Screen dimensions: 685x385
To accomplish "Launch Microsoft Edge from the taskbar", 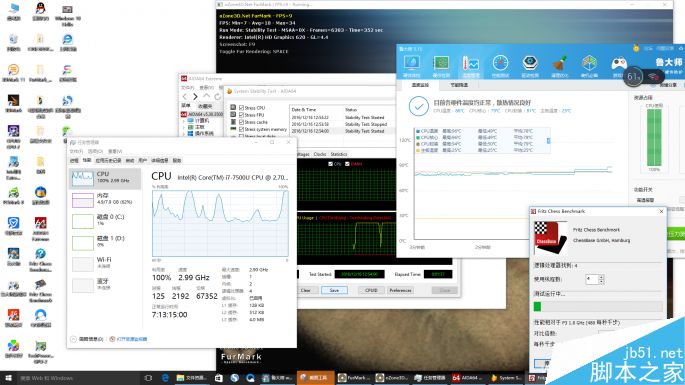I will click(x=165, y=378).
